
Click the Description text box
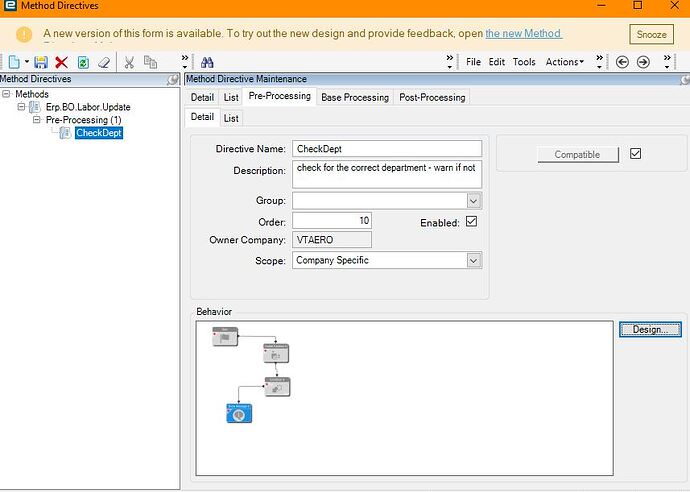[387, 174]
